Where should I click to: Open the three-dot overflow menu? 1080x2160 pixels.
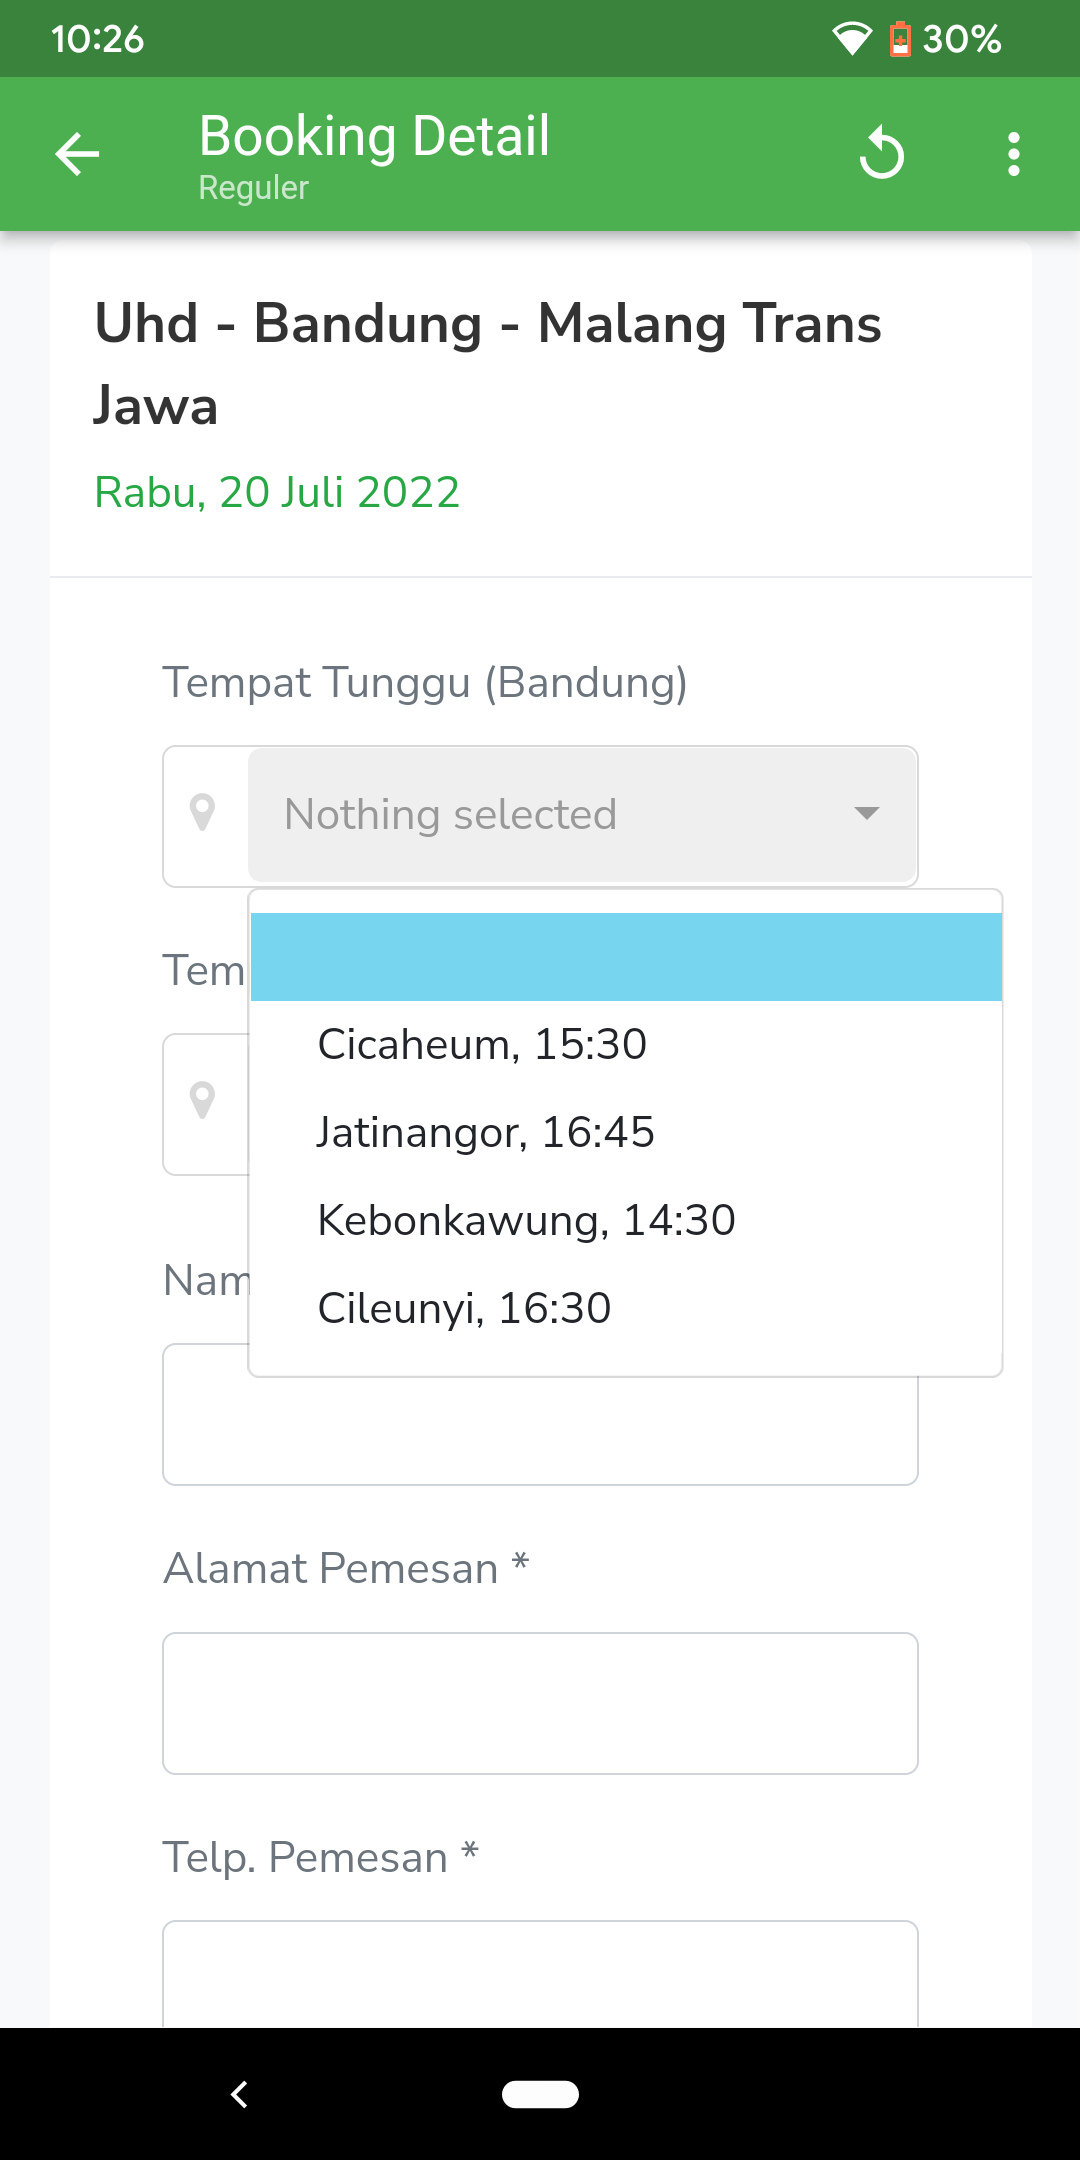click(x=1013, y=155)
